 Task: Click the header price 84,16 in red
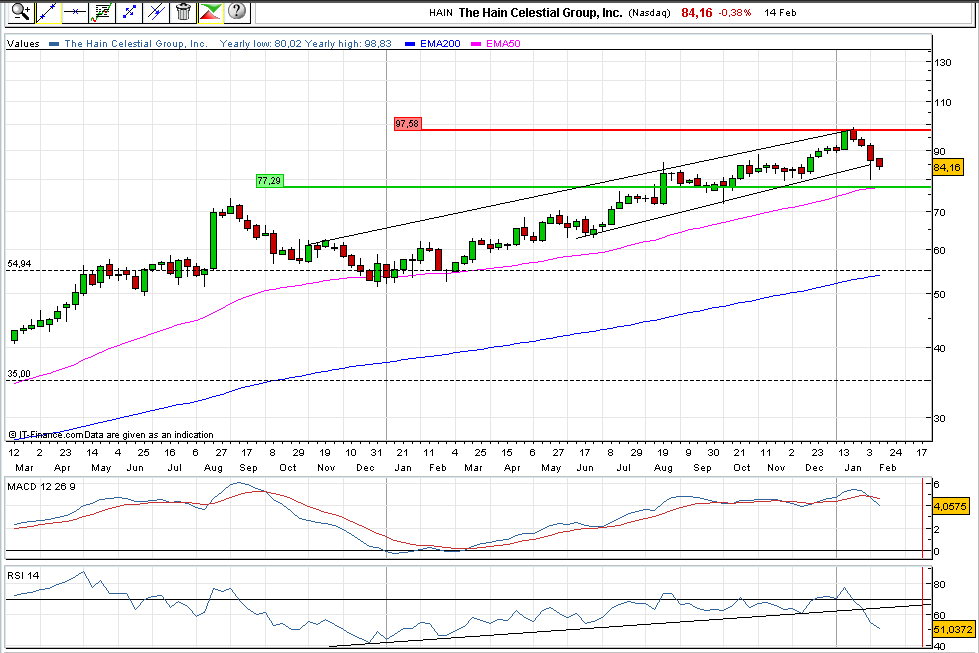click(696, 12)
